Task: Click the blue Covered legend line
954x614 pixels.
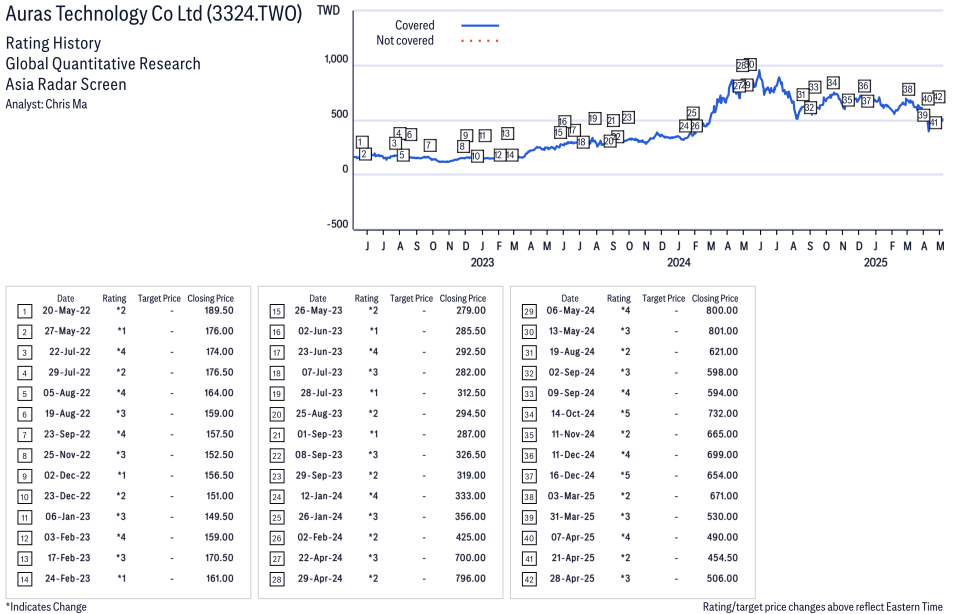Action: click(x=480, y=26)
